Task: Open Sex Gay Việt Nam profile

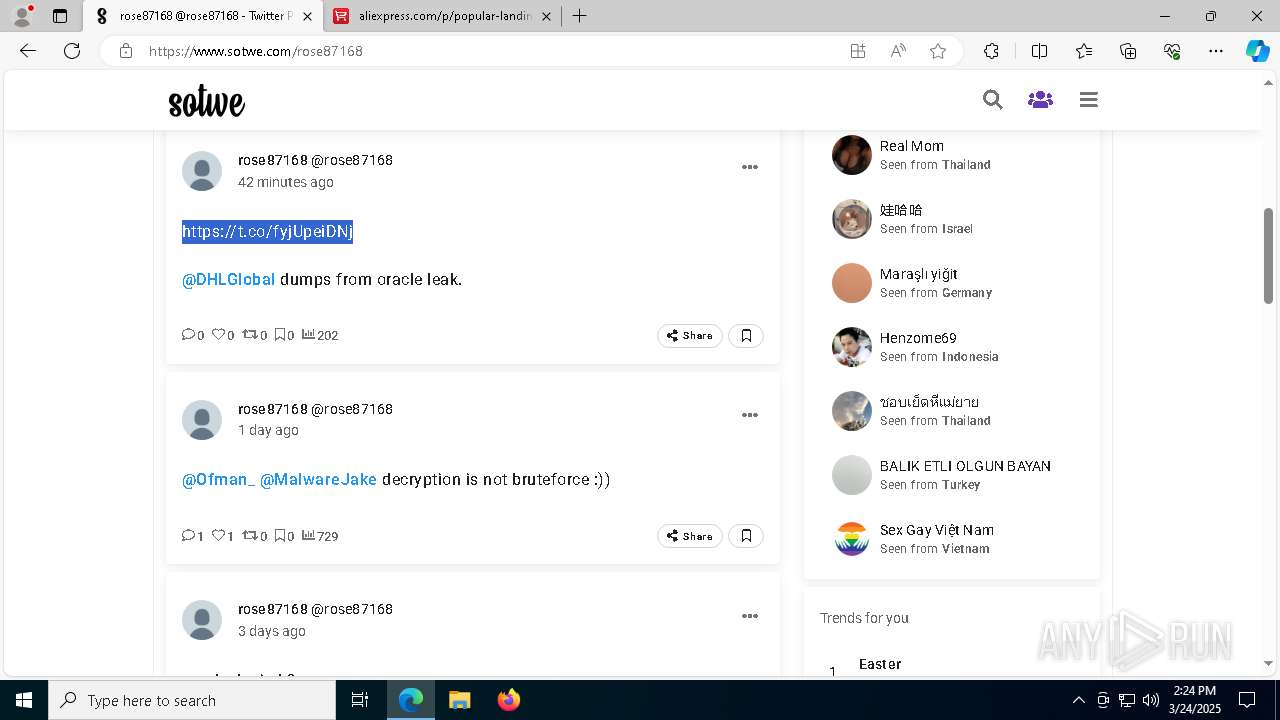Action: [937, 530]
